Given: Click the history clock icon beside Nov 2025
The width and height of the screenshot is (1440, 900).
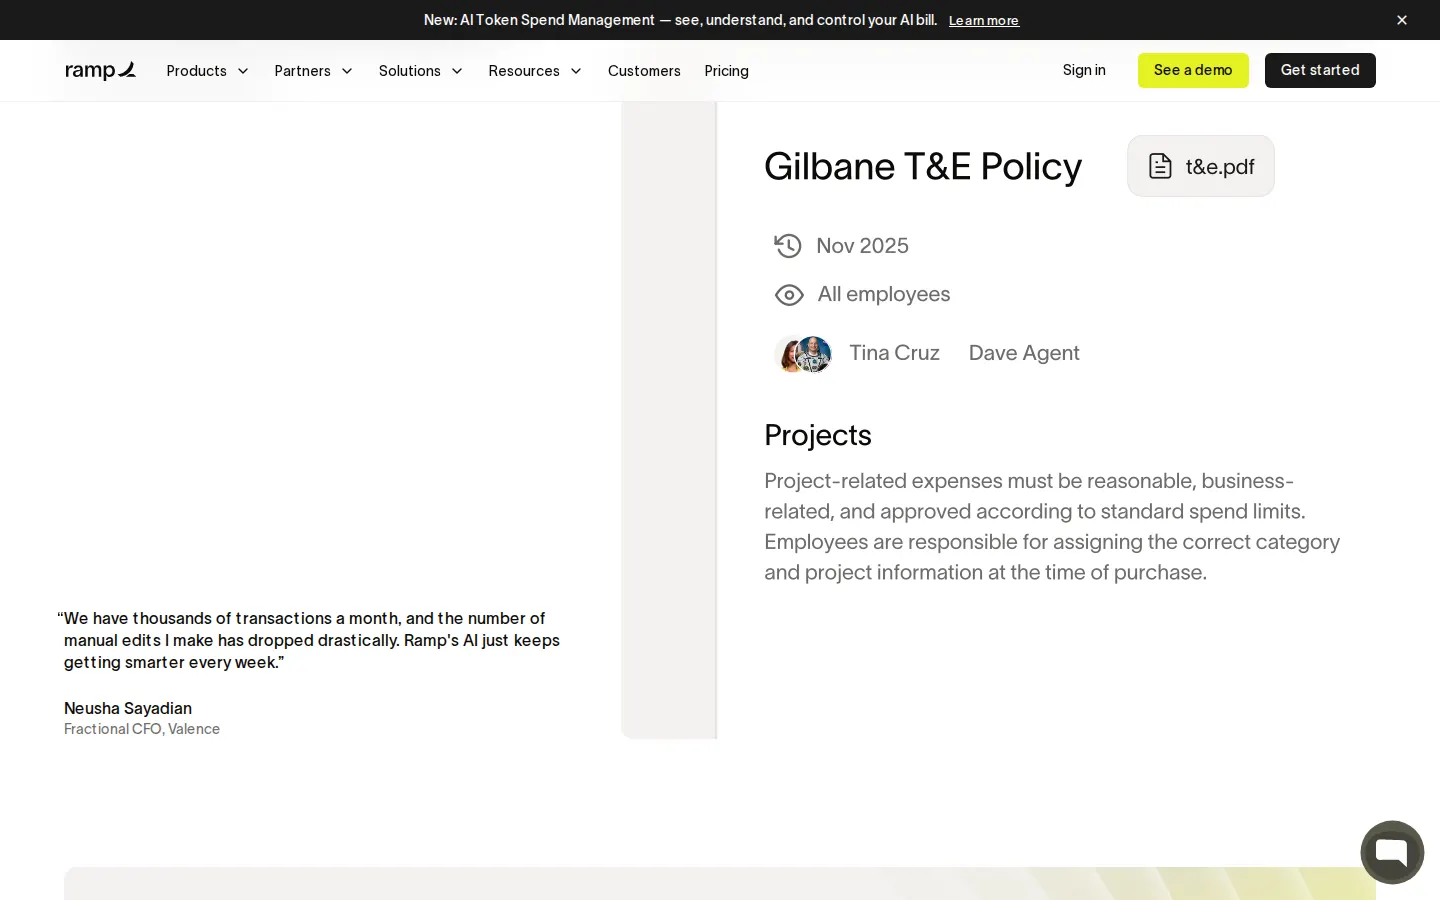Looking at the screenshot, I should coord(788,246).
